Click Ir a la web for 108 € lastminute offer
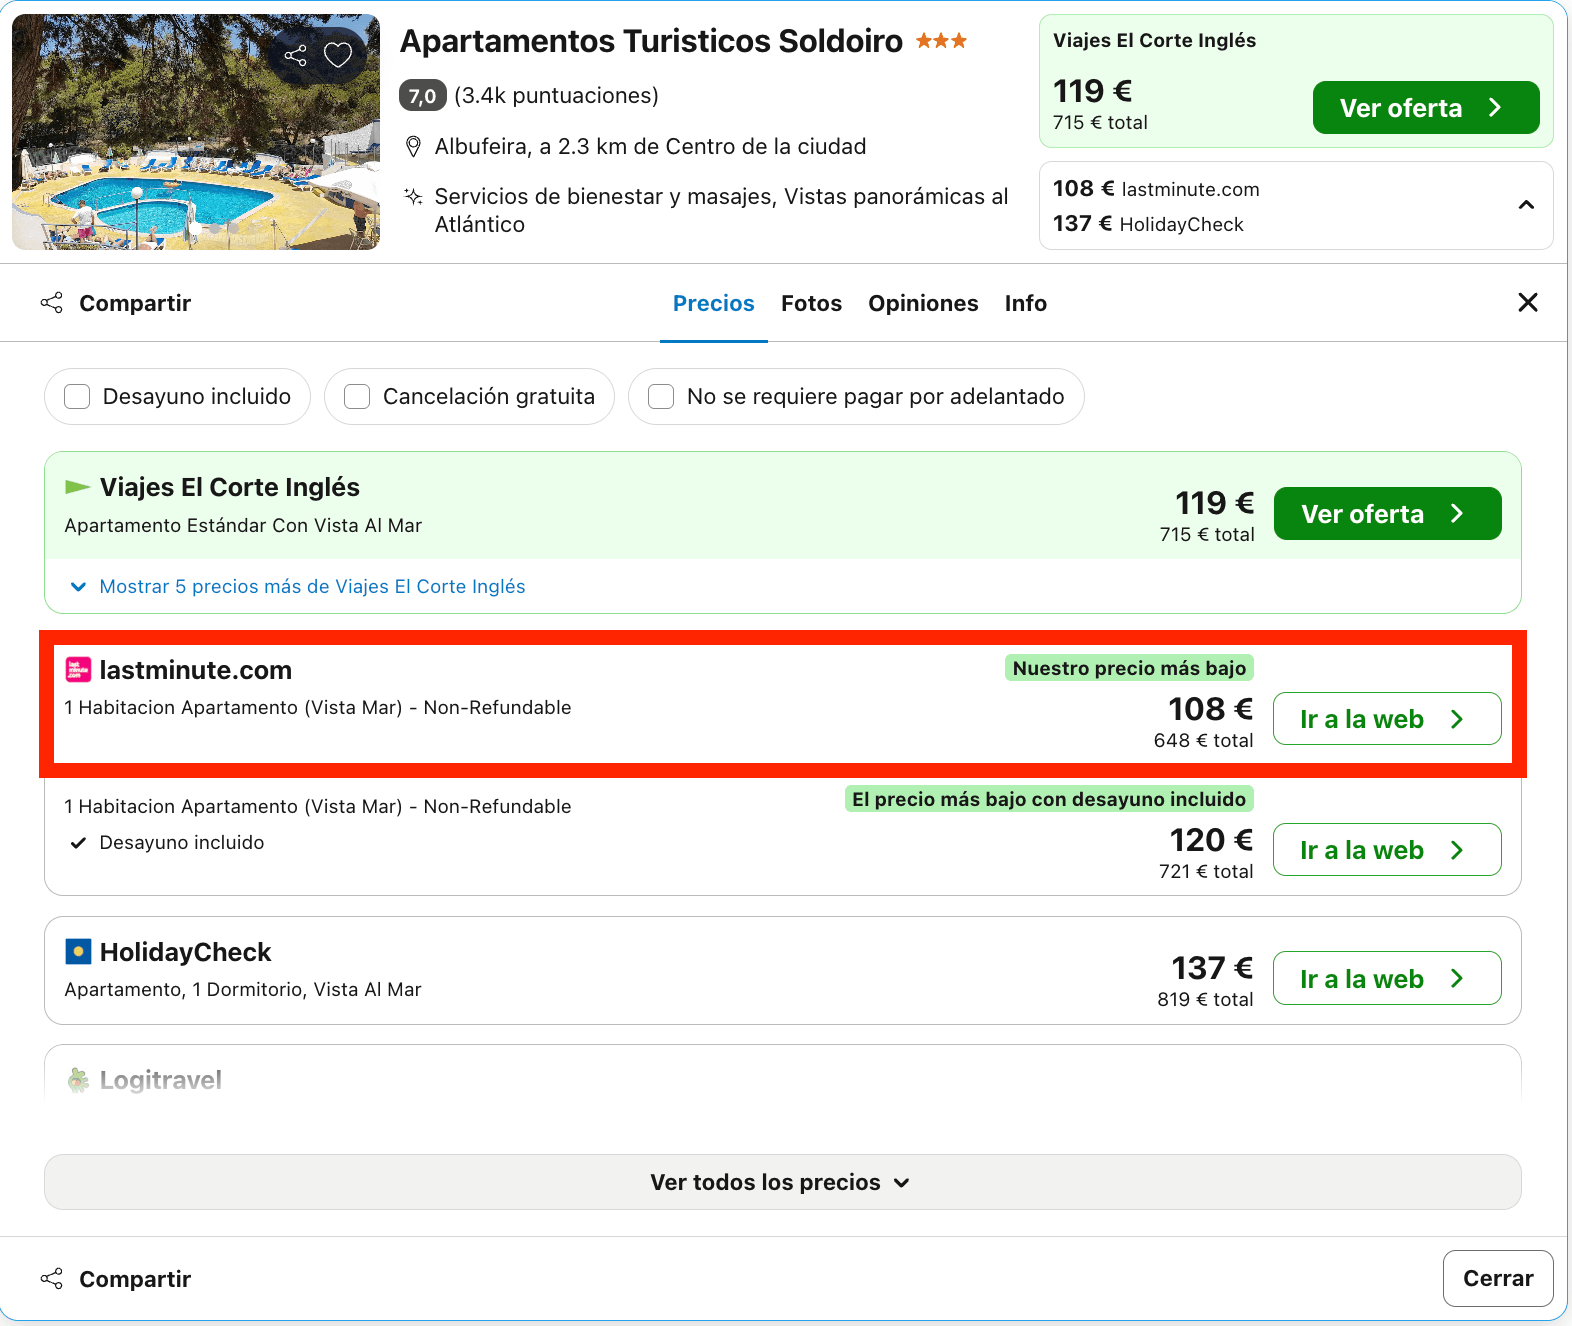 [x=1387, y=718]
